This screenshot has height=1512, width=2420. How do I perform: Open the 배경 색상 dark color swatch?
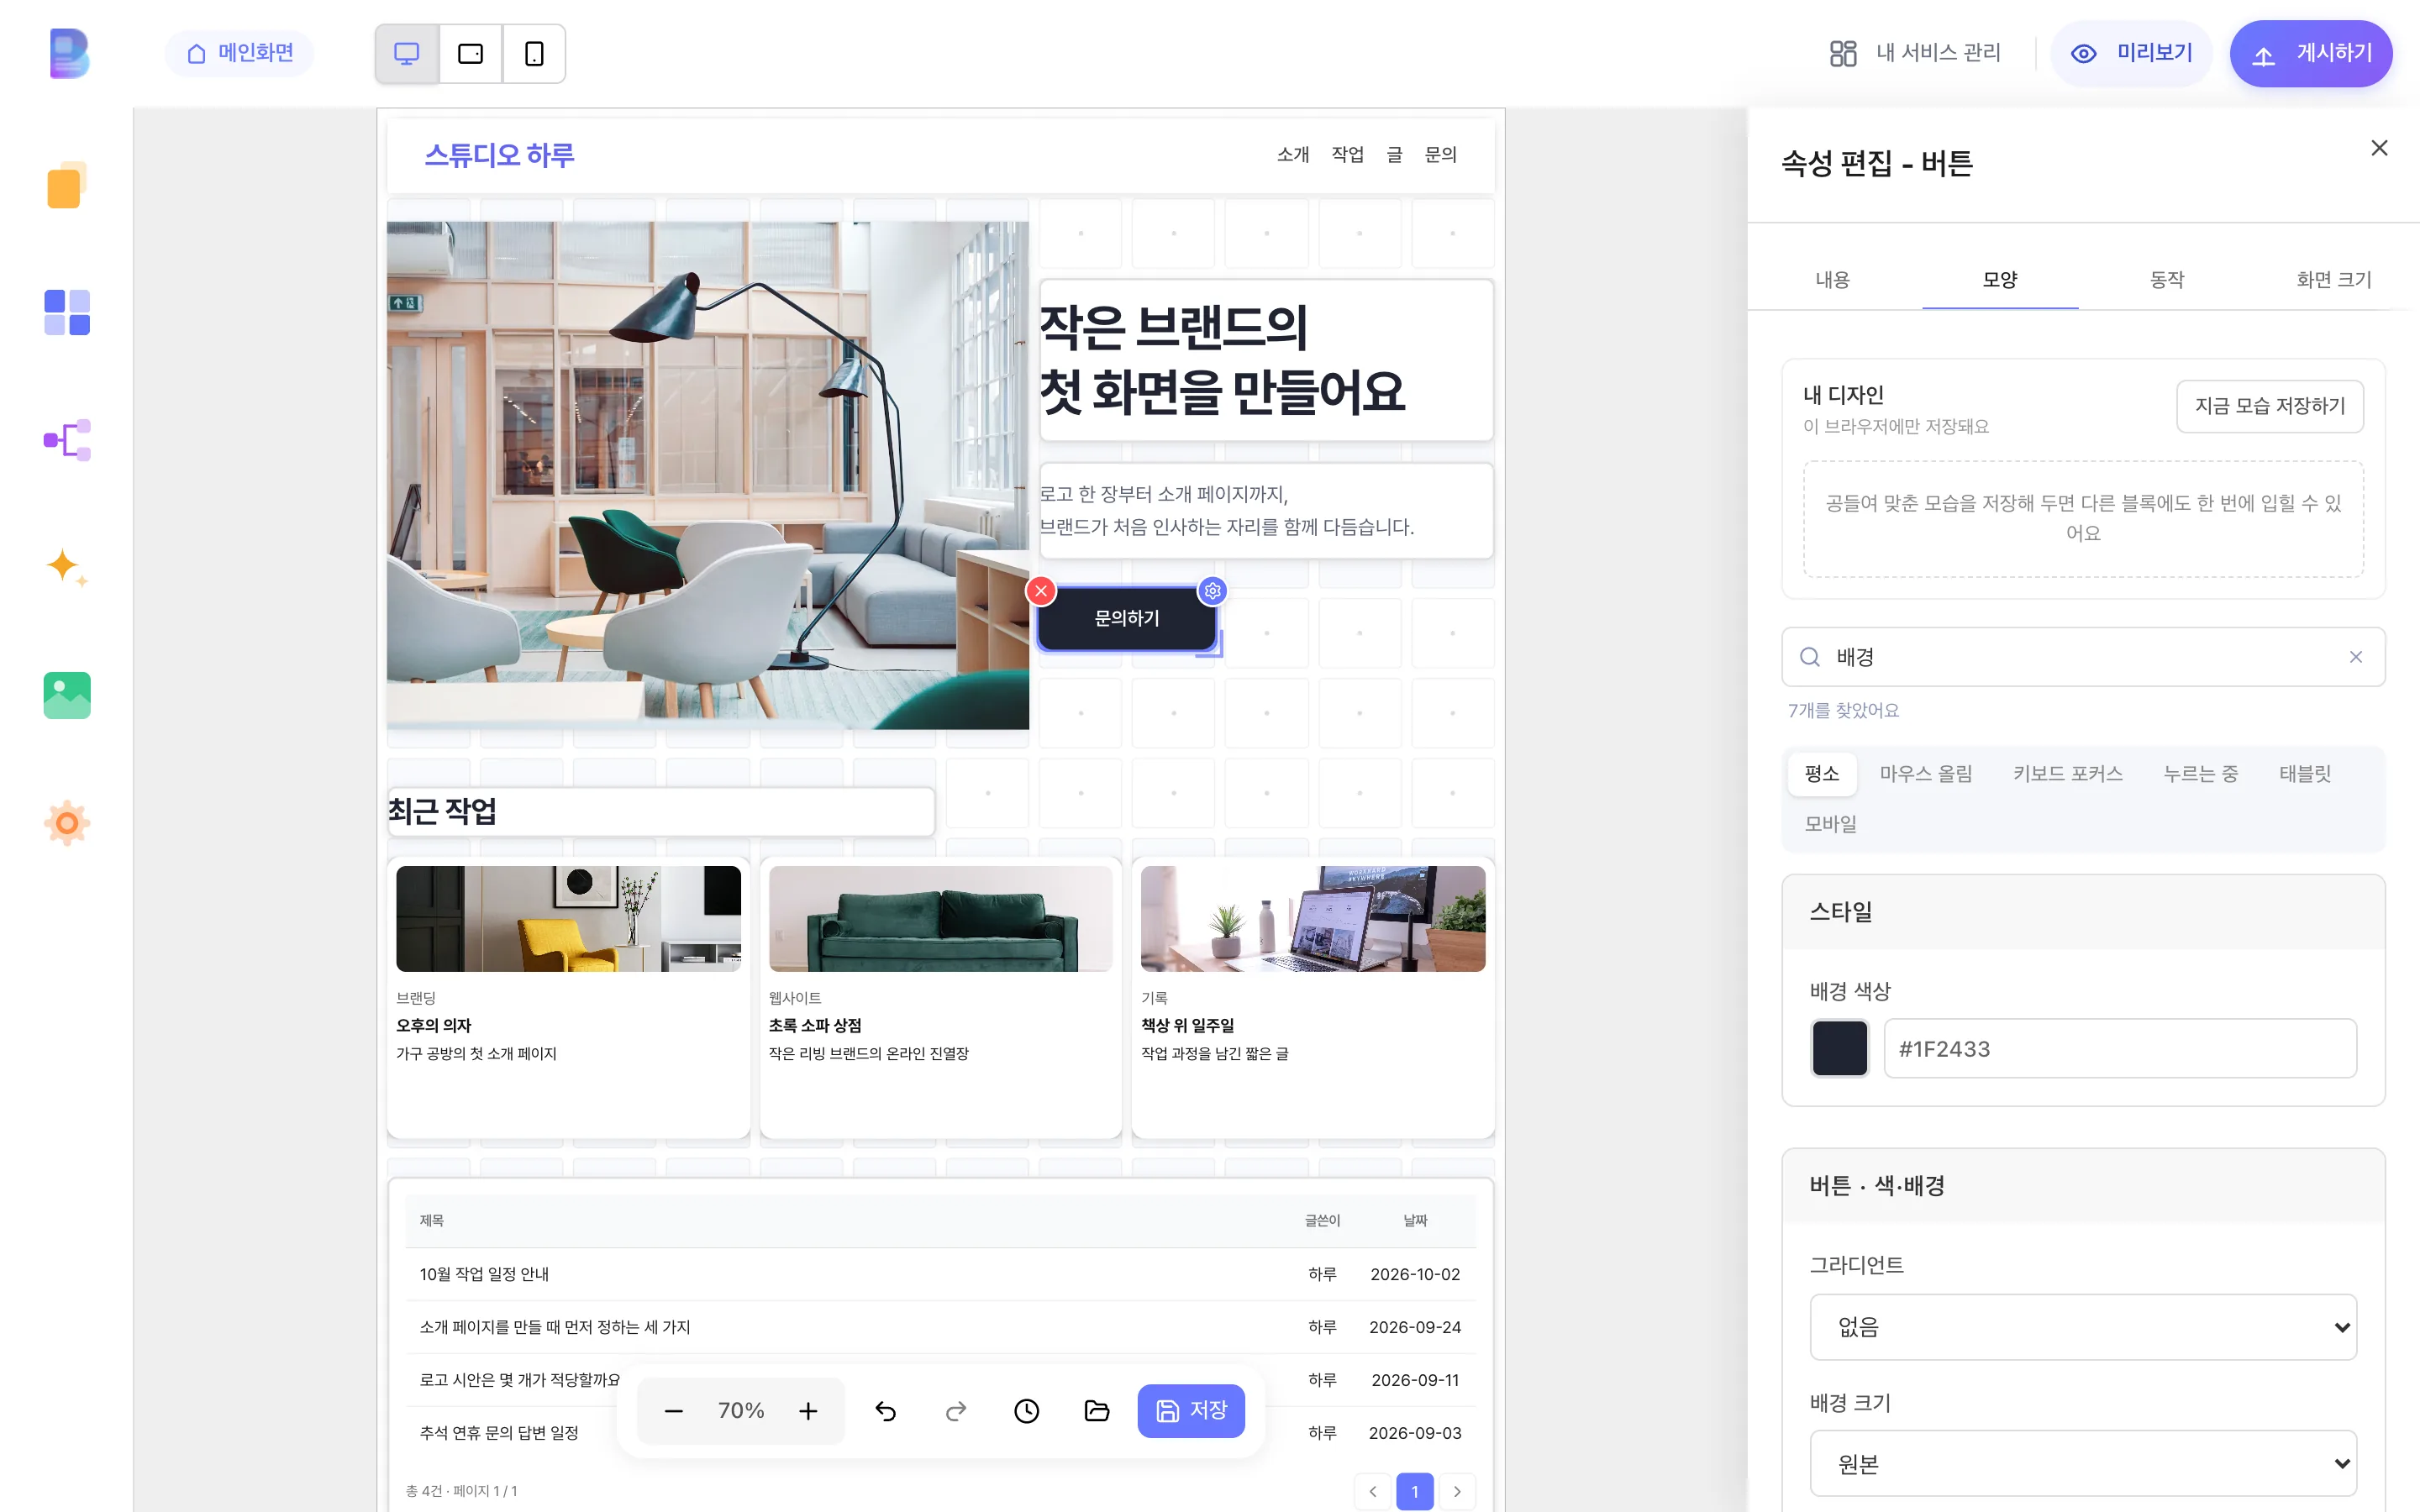point(1840,1048)
